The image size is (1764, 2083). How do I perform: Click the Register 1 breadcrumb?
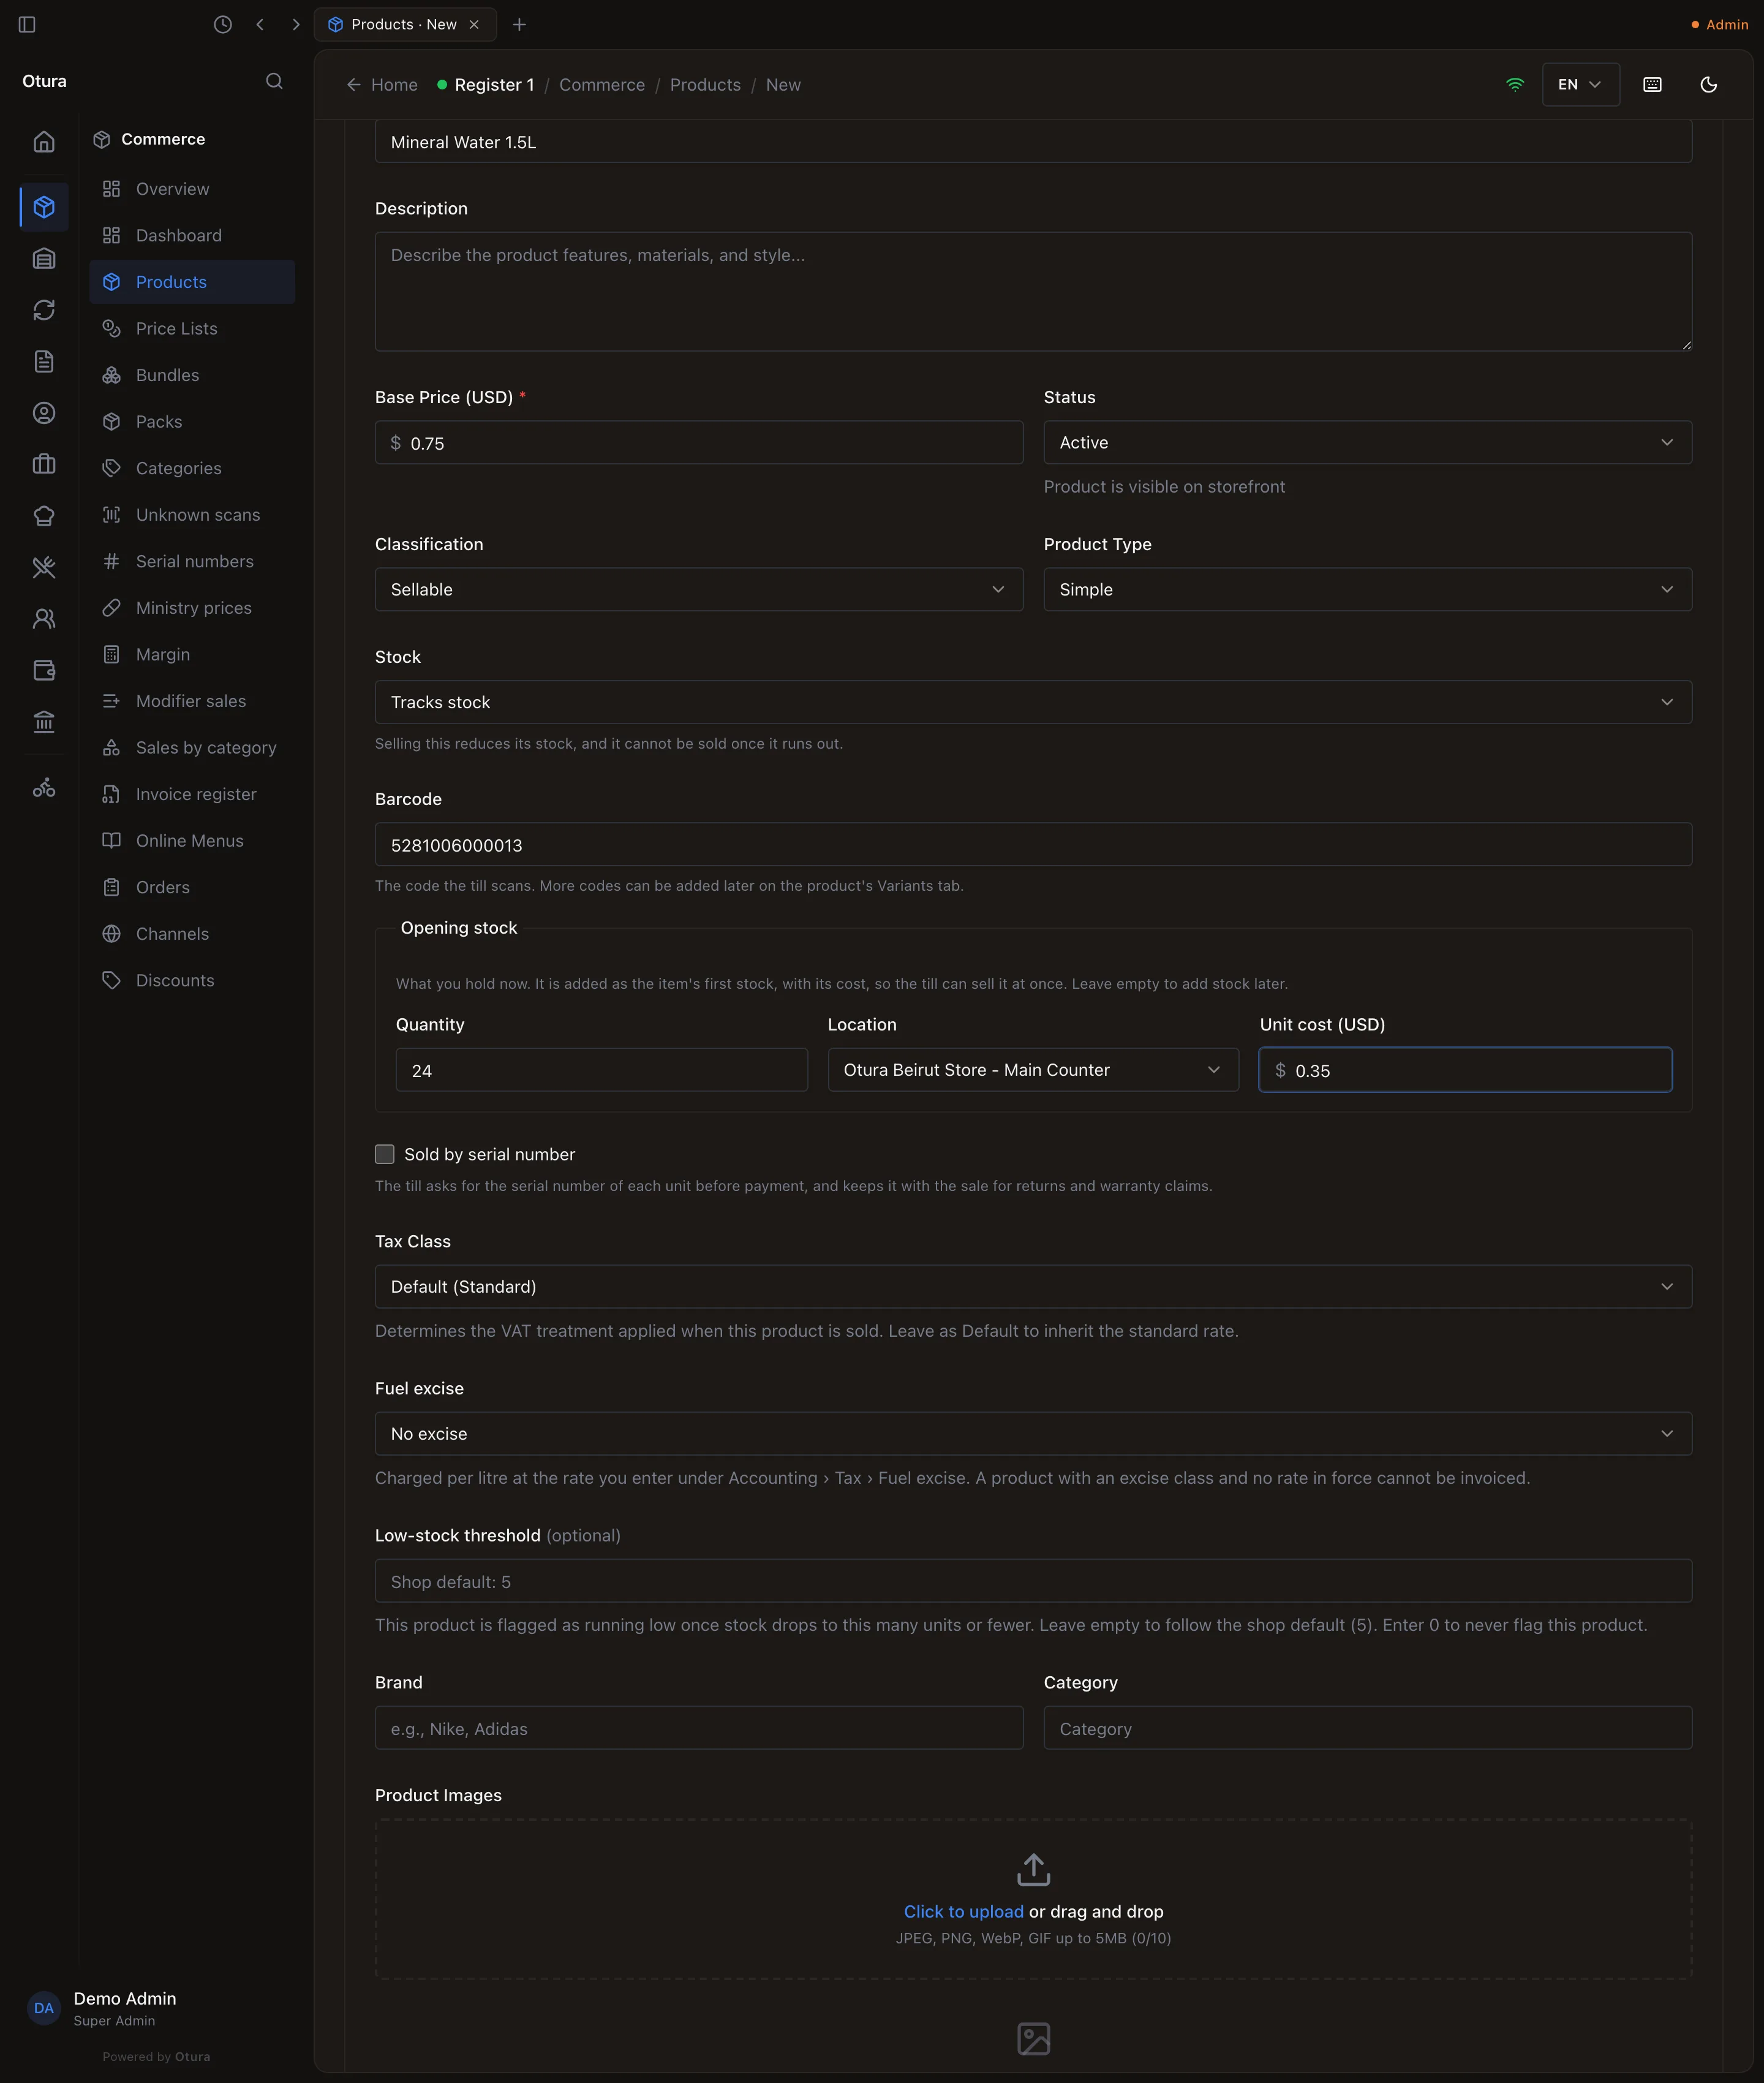click(486, 85)
